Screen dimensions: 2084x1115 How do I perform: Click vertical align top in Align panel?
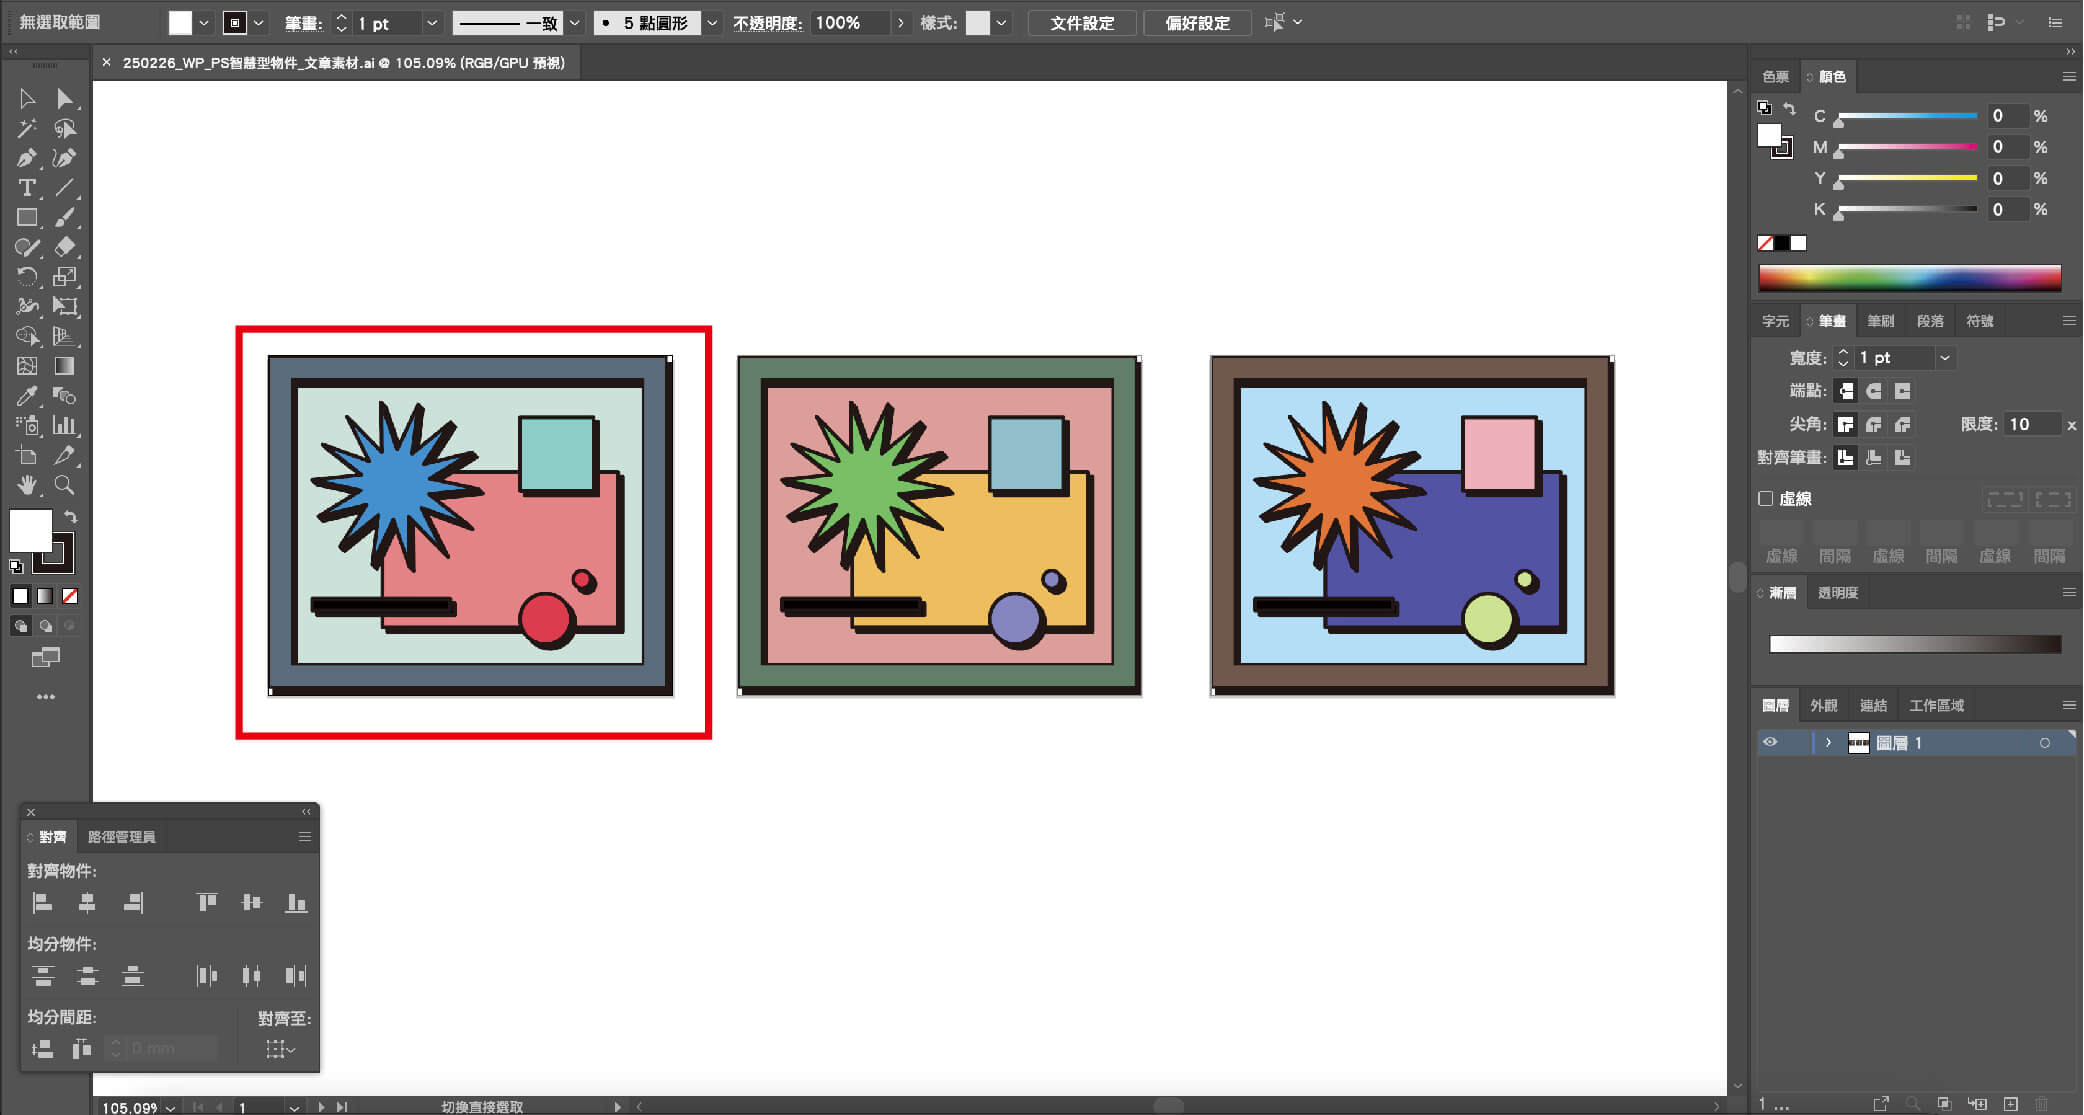[207, 903]
